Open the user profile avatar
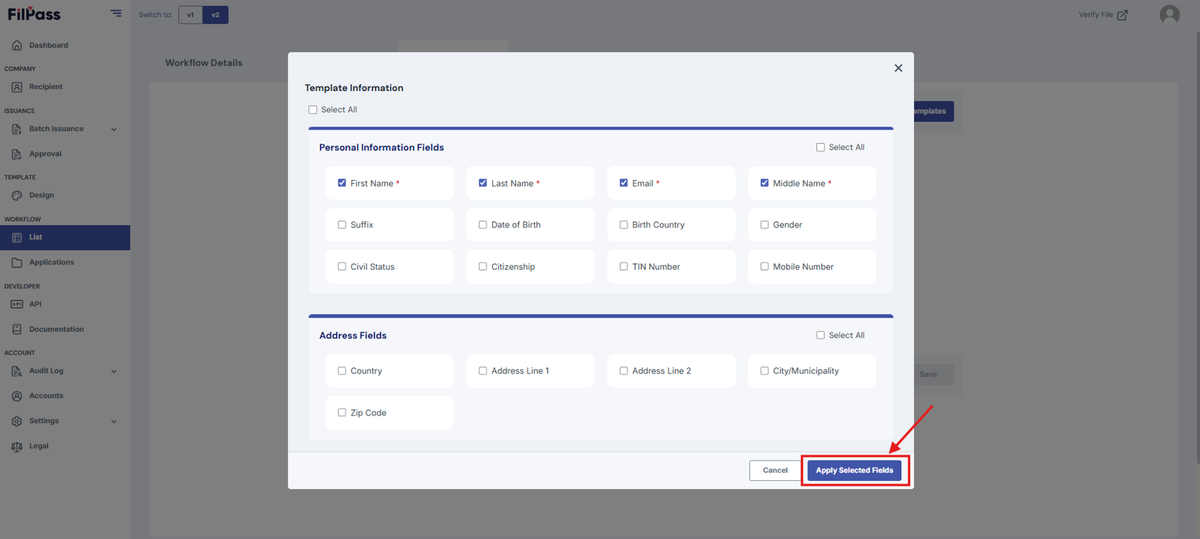1200x539 pixels. click(x=1169, y=15)
